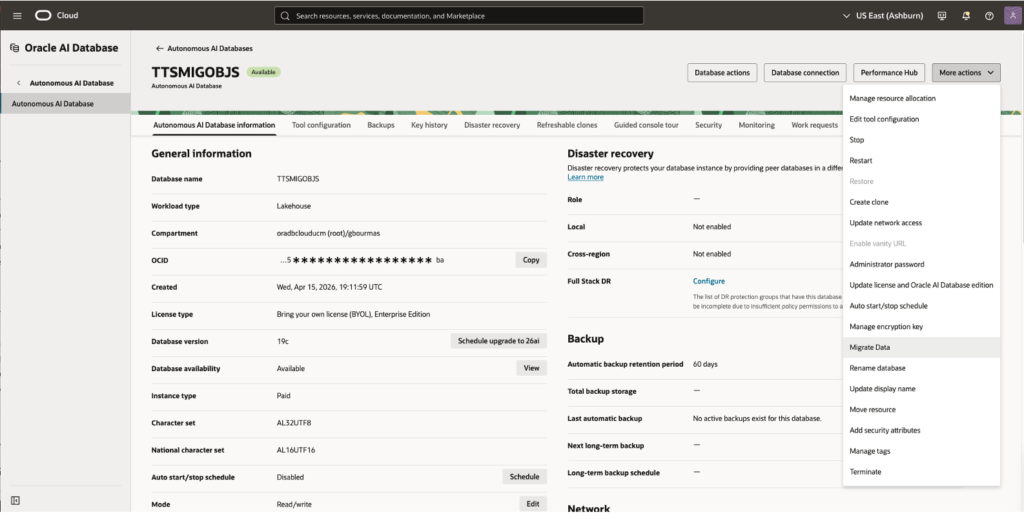Click the 60 days retention period value
Viewport: 1024px width, 519px height.
[705, 364]
